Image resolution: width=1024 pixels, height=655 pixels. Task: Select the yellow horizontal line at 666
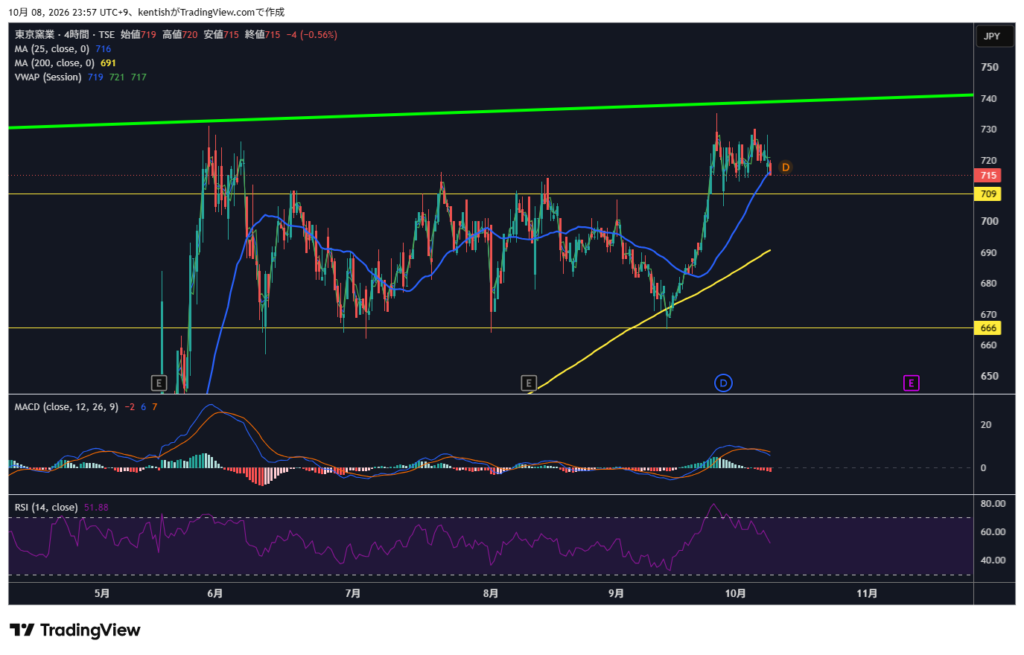(490, 328)
